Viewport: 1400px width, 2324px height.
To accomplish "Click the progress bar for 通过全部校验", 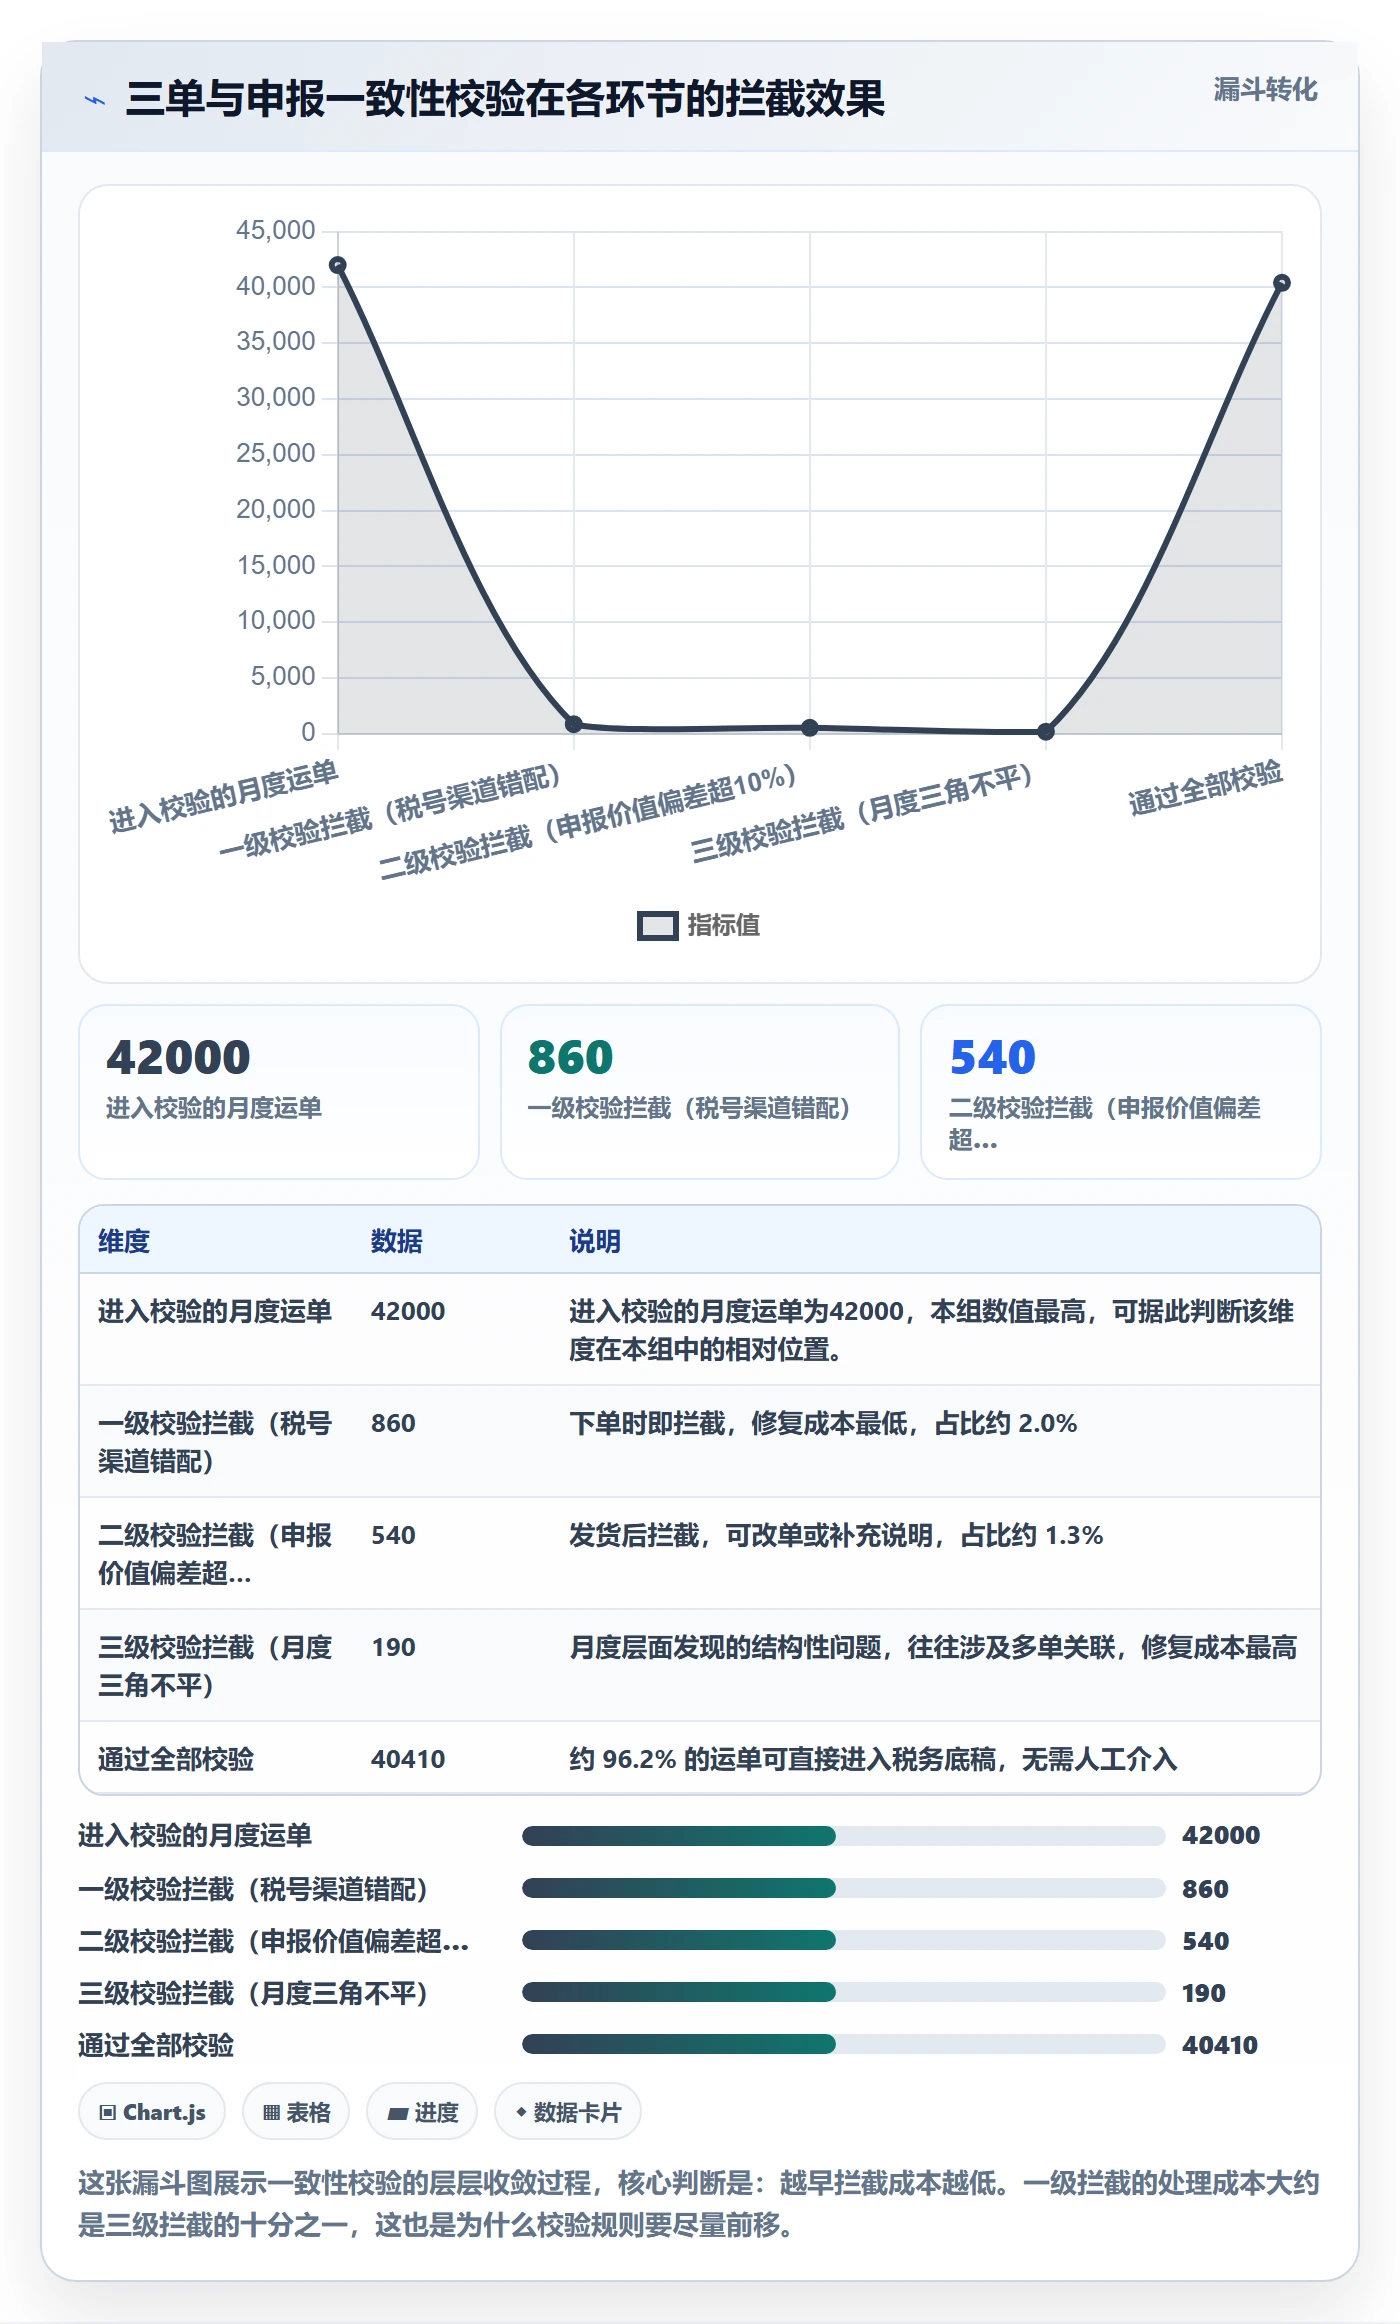I will tap(844, 2044).
